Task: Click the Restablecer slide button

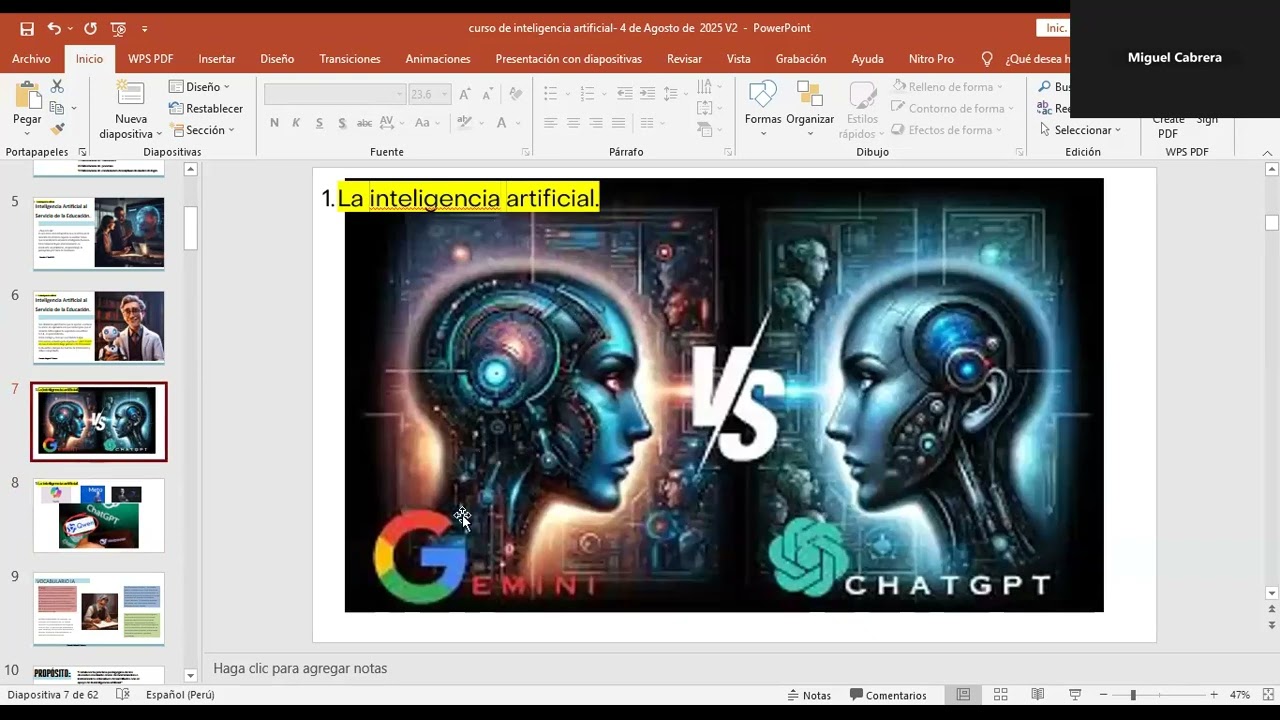Action: click(x=206, y=108)
